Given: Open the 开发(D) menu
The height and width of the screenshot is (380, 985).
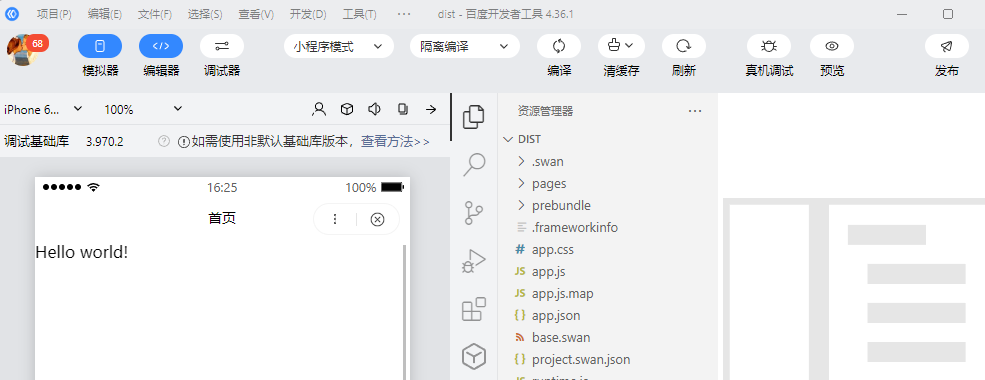Looking at the screenshot, I should (308, 14).
